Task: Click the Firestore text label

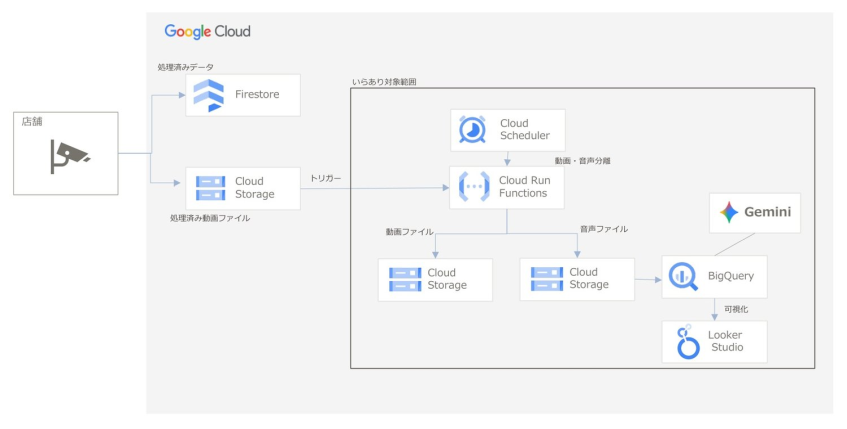Action: point(257,95)
